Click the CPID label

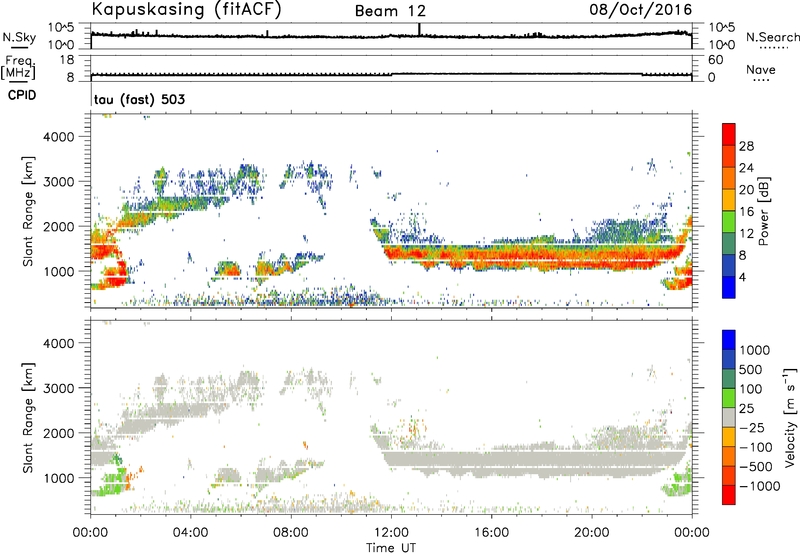point(22,95)
